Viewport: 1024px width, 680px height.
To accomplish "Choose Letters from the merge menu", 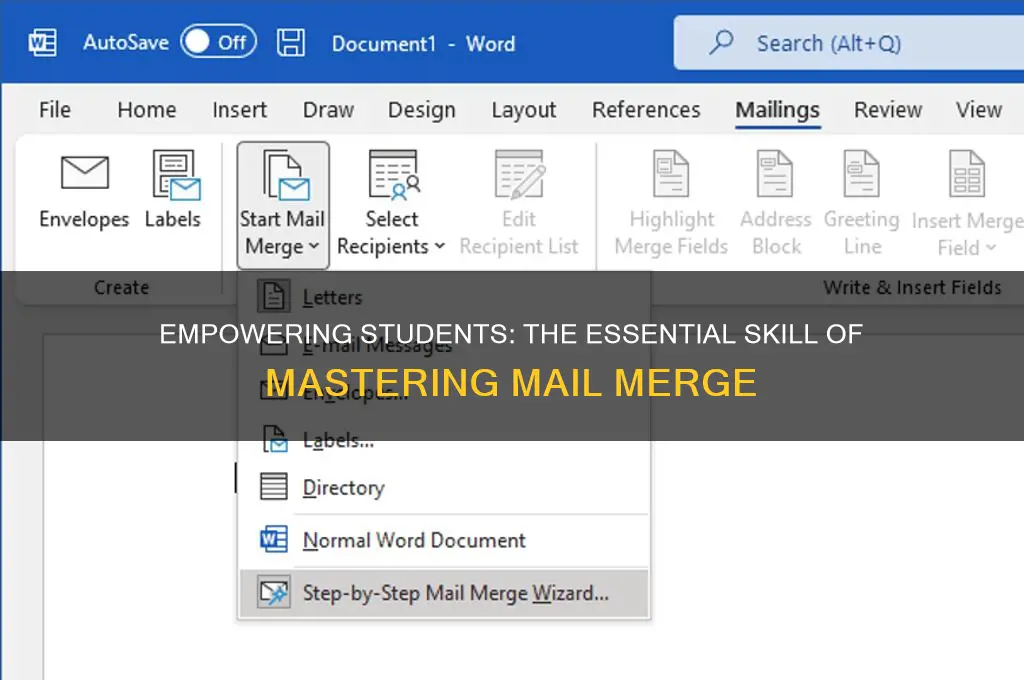I will 444,297.
